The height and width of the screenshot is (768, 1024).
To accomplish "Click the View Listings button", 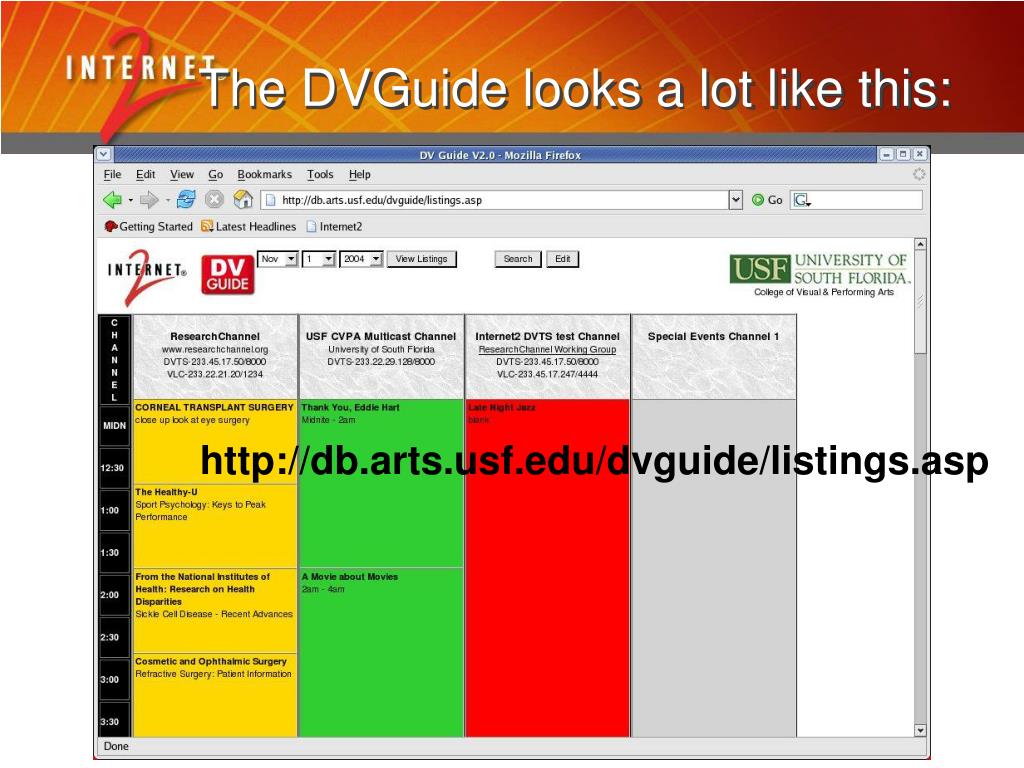I will point(421,259).
